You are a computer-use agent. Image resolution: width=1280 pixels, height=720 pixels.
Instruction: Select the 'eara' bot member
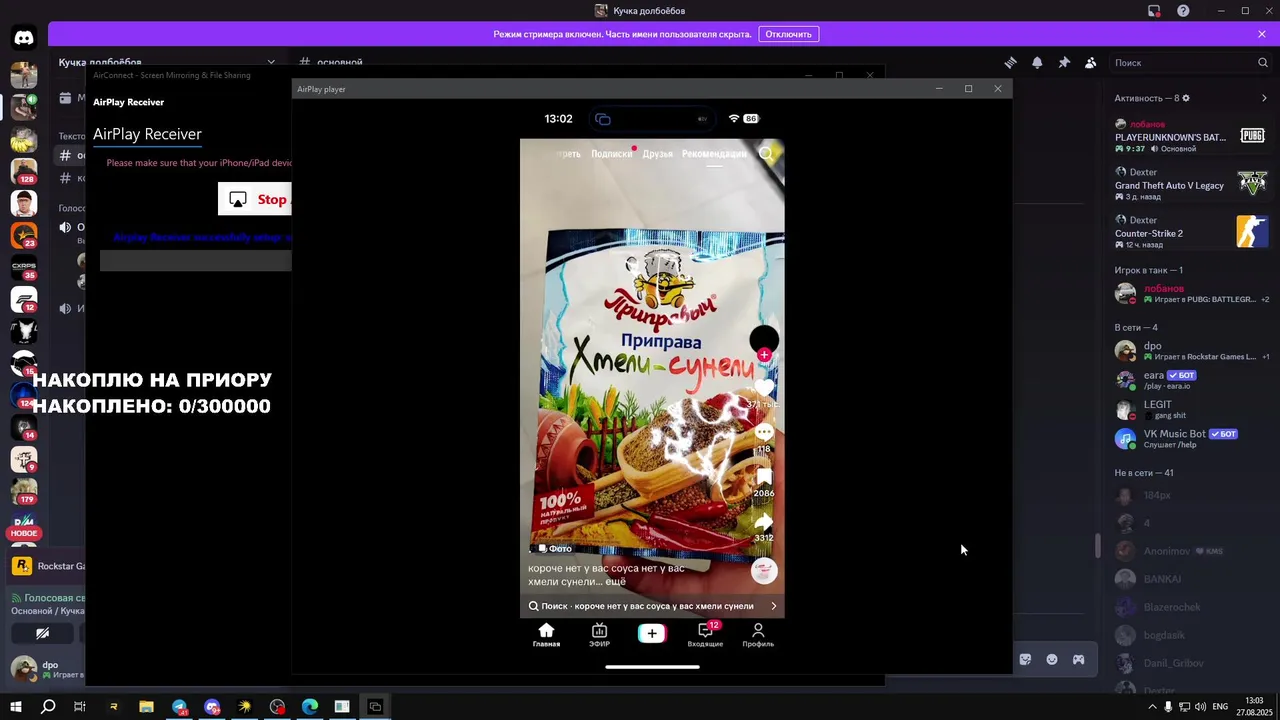(x=1190, y=380)
